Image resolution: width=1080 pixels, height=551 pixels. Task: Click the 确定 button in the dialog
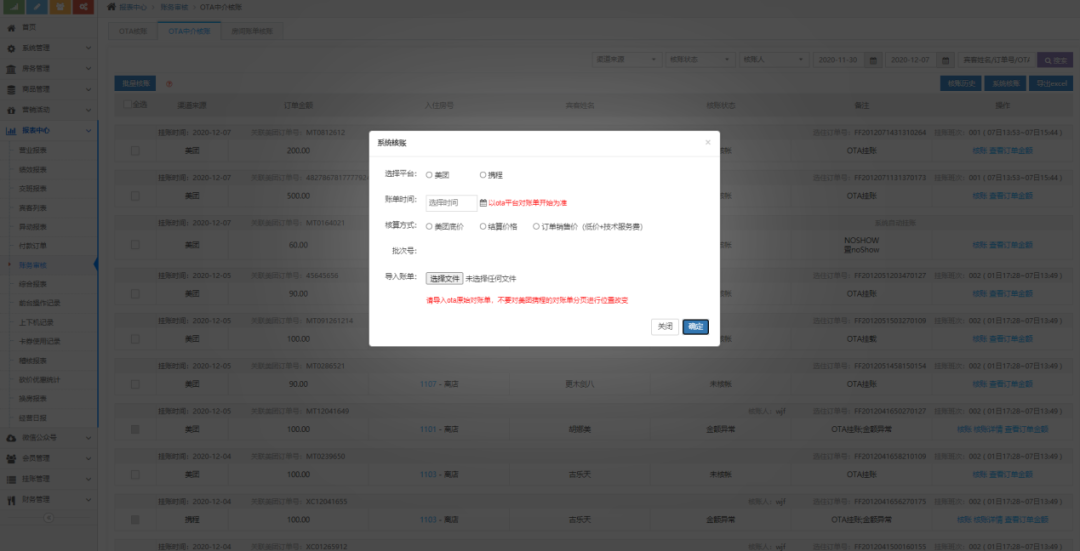(696, 326)
